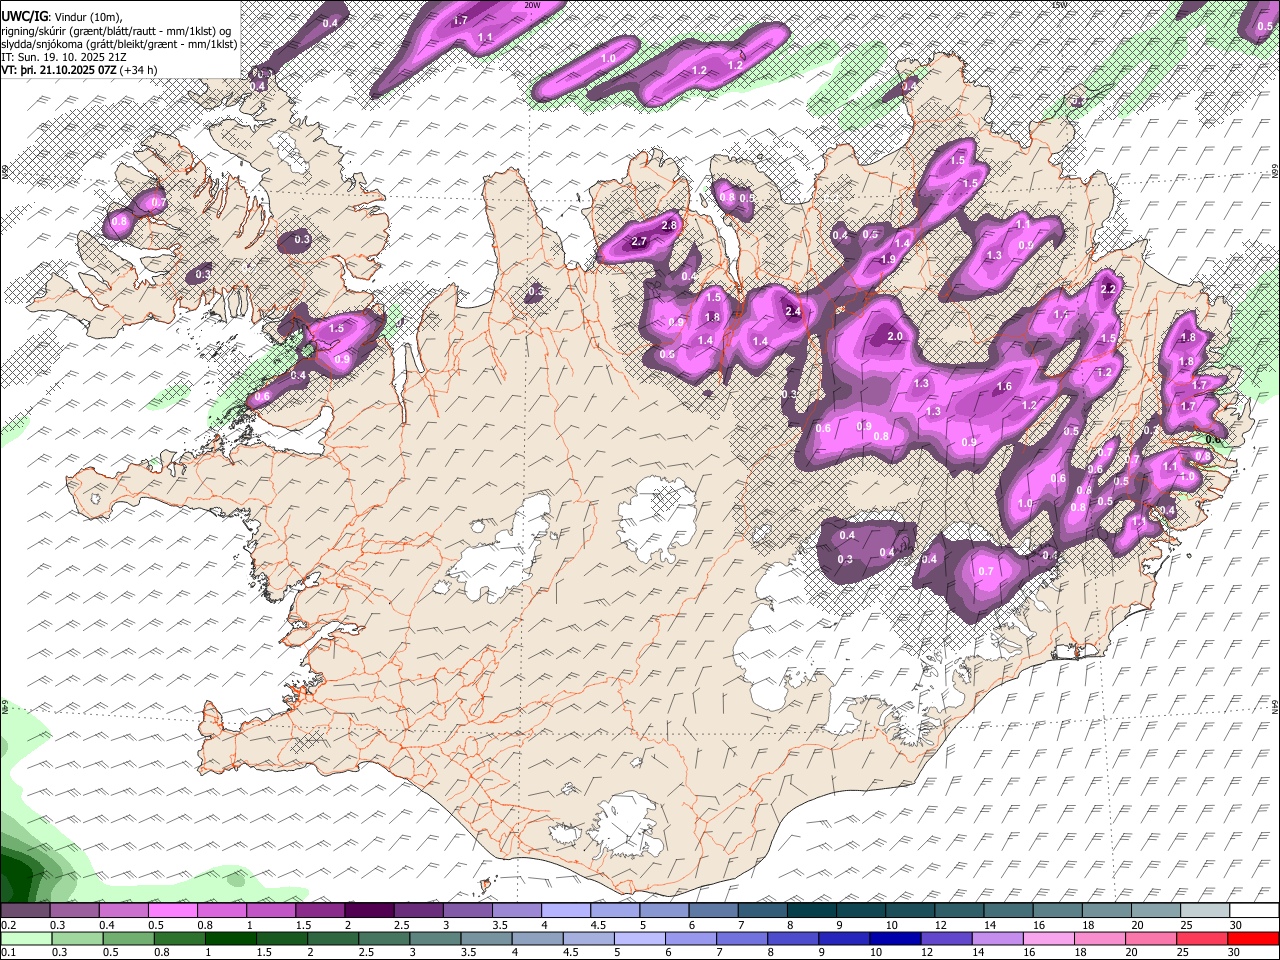
Task: Select the darkest green swatch at 1 in lower legend
Action: click(x=230, y=938)
